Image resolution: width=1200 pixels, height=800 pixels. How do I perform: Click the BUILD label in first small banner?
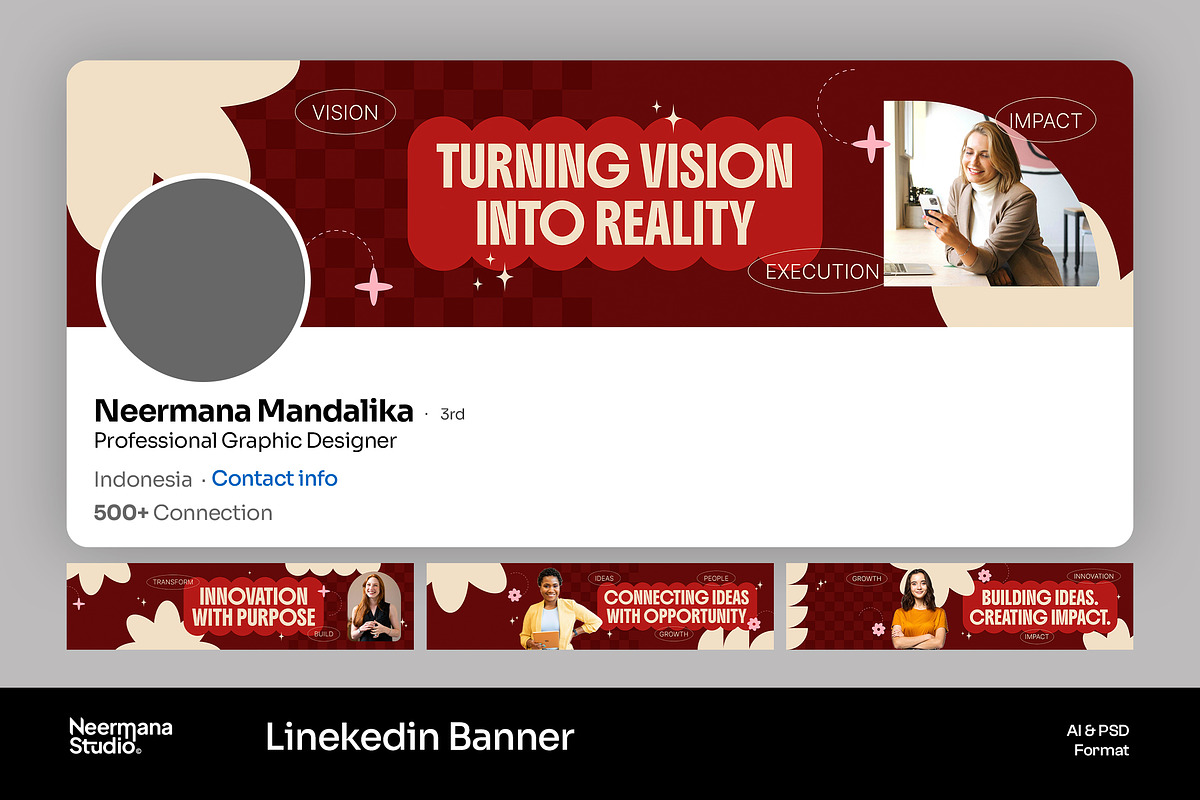click(x=324, y=634)
